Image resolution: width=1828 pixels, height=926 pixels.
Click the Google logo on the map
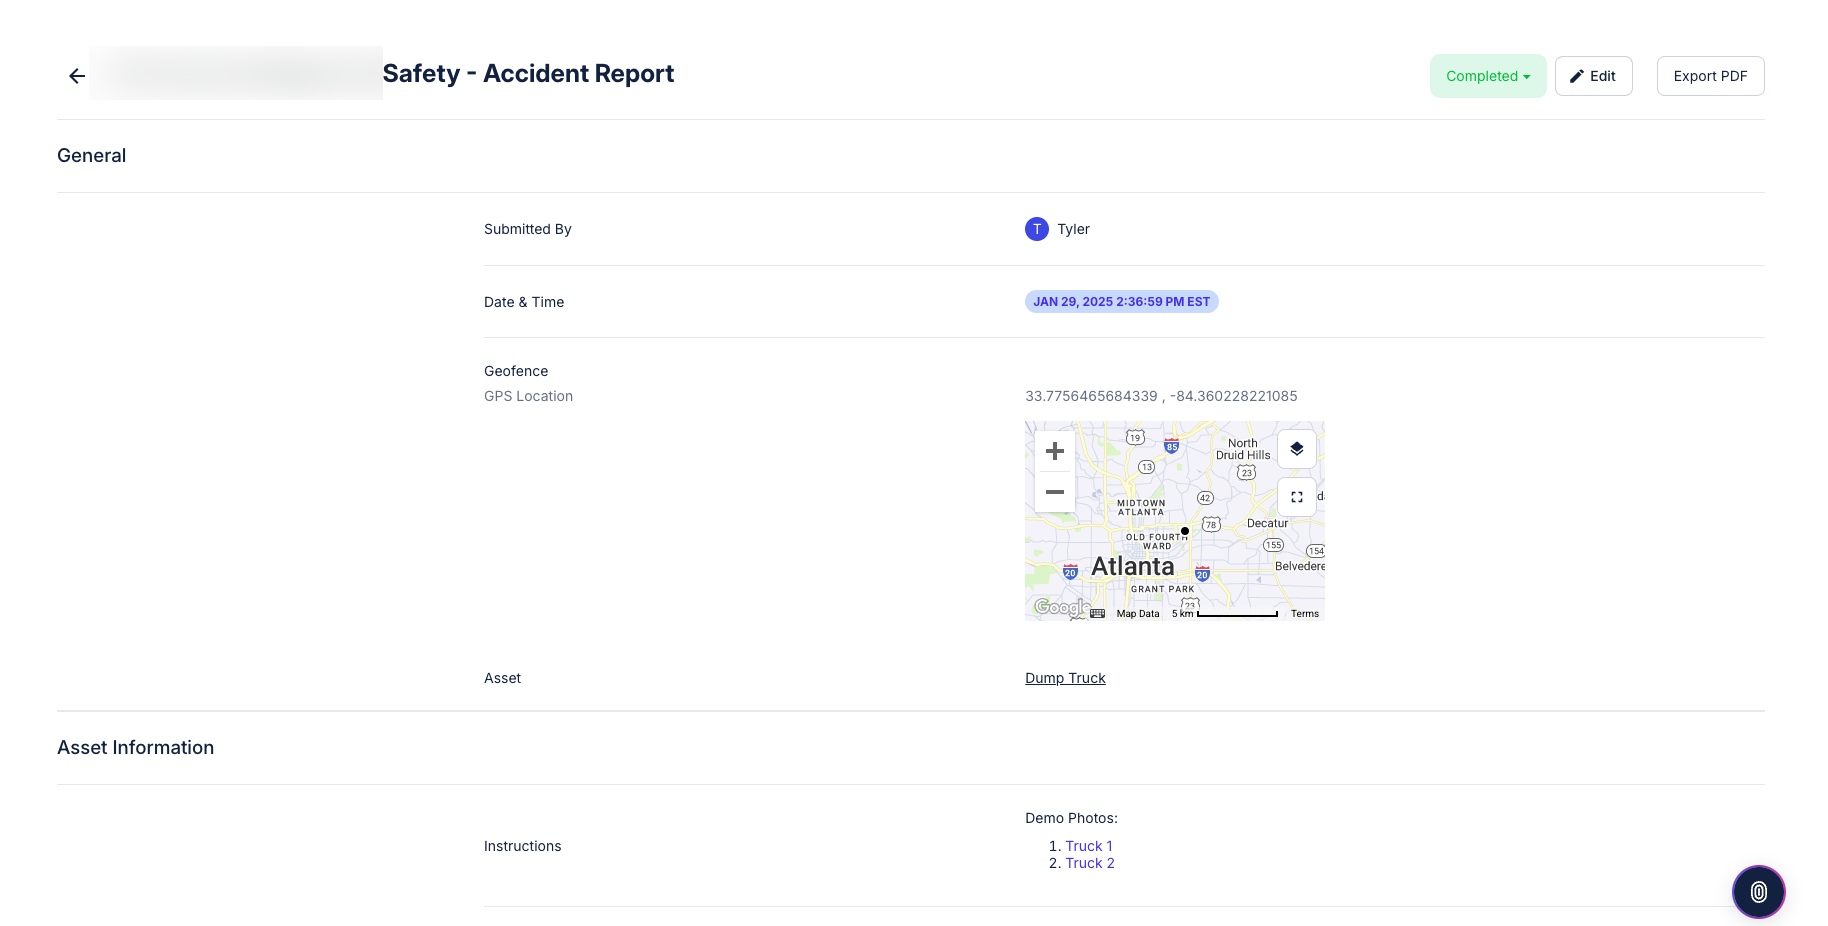pyautogui.click(x=1061, y=607)
